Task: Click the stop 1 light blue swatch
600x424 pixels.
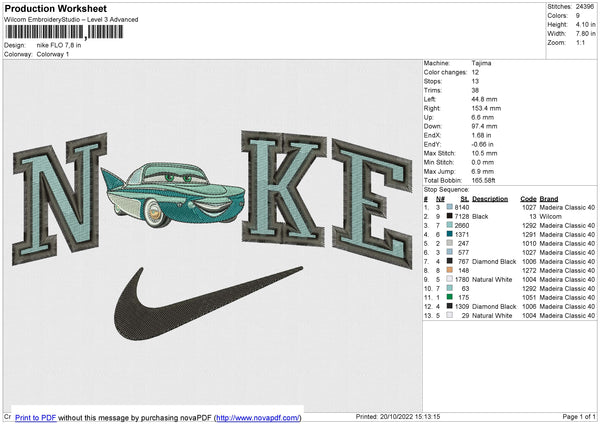Action: point(449,207)
